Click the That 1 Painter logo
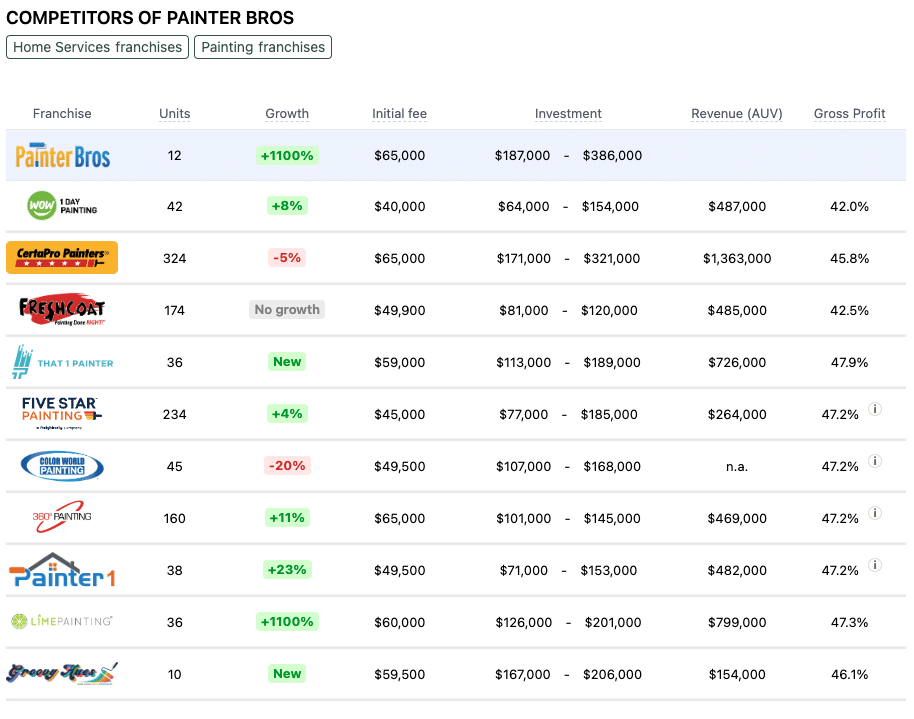 [x=62, y=362]
